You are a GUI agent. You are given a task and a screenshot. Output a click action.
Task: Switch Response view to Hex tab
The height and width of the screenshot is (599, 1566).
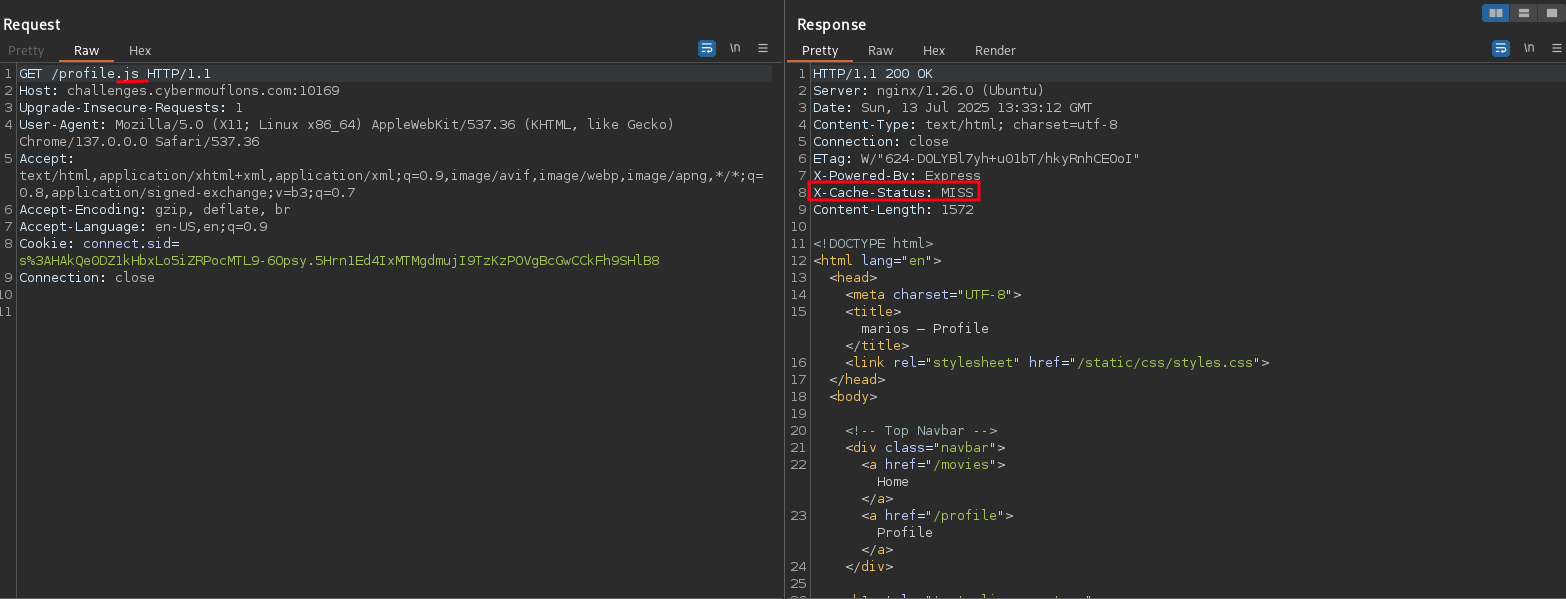[934, 51]
